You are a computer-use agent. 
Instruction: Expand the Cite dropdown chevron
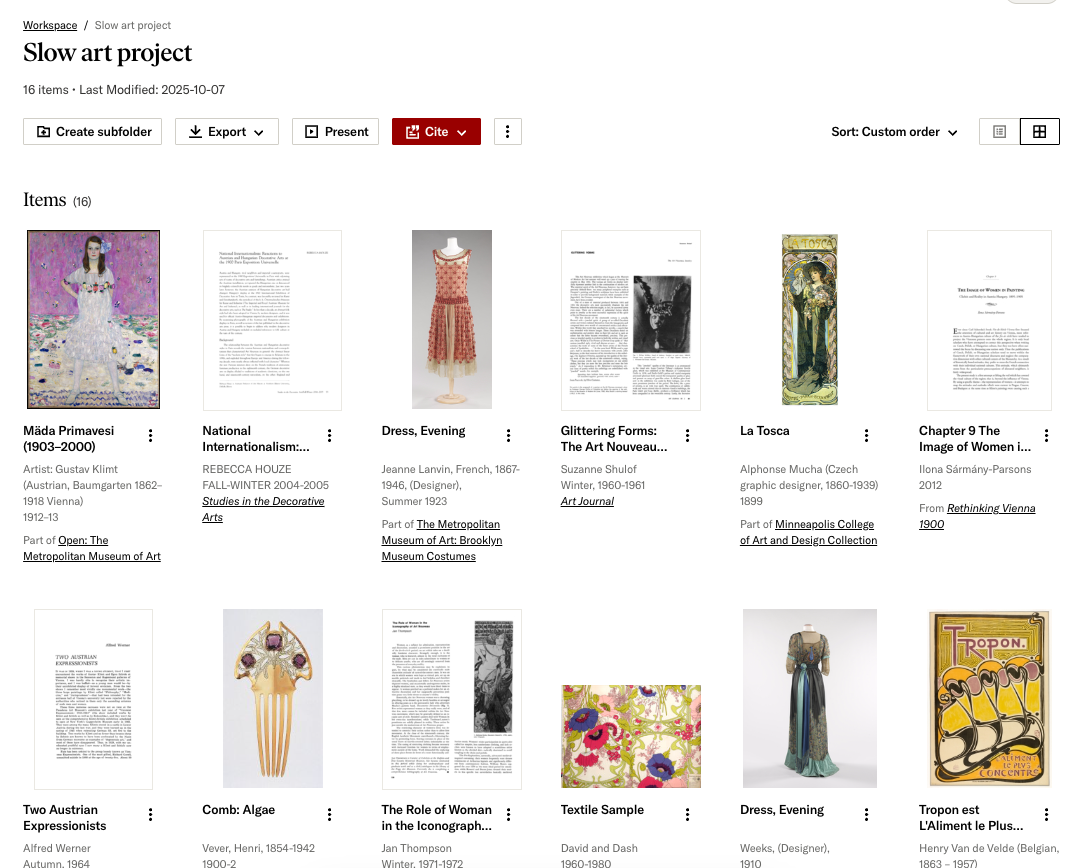[x=461, y=131]
